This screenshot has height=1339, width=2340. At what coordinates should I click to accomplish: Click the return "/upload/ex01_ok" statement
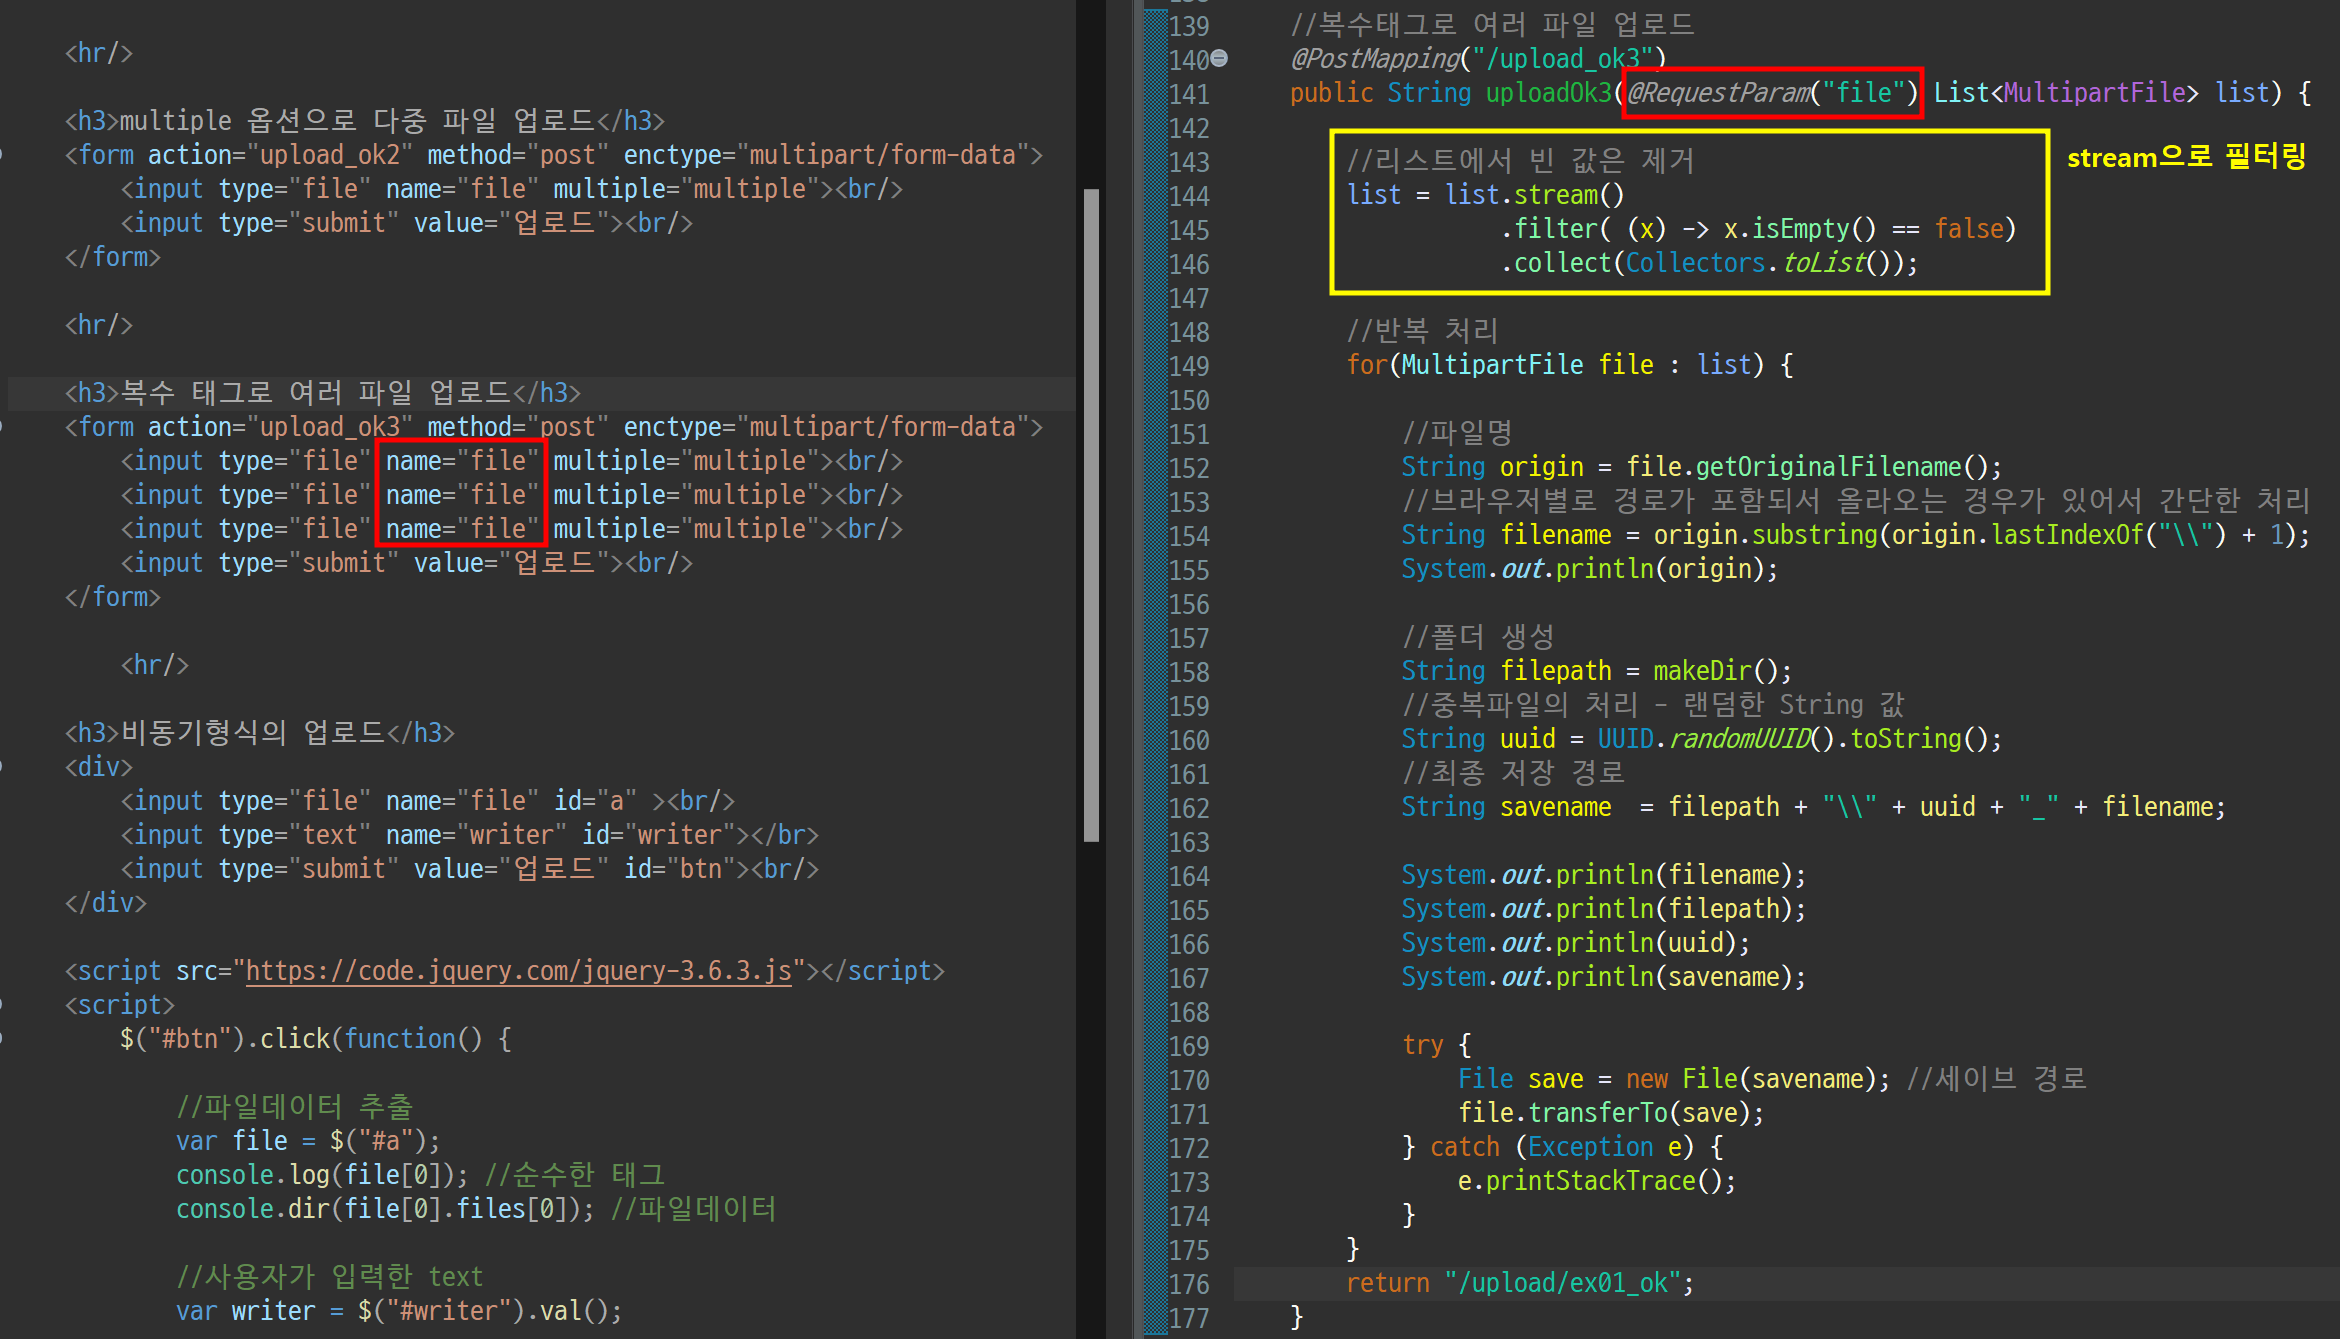pyautogui.click(x=1519, y=1283)
